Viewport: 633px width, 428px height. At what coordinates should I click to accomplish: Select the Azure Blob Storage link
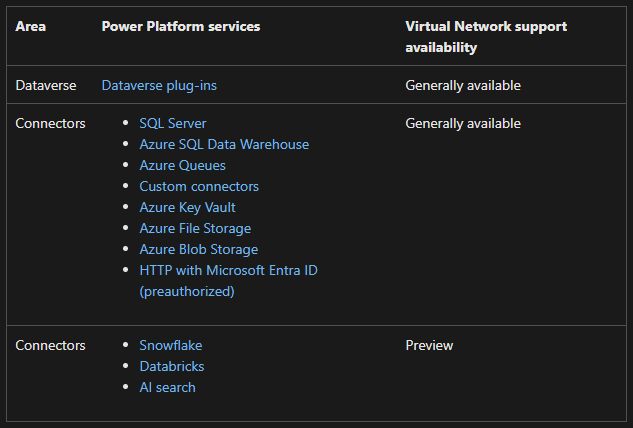point(198,249)
